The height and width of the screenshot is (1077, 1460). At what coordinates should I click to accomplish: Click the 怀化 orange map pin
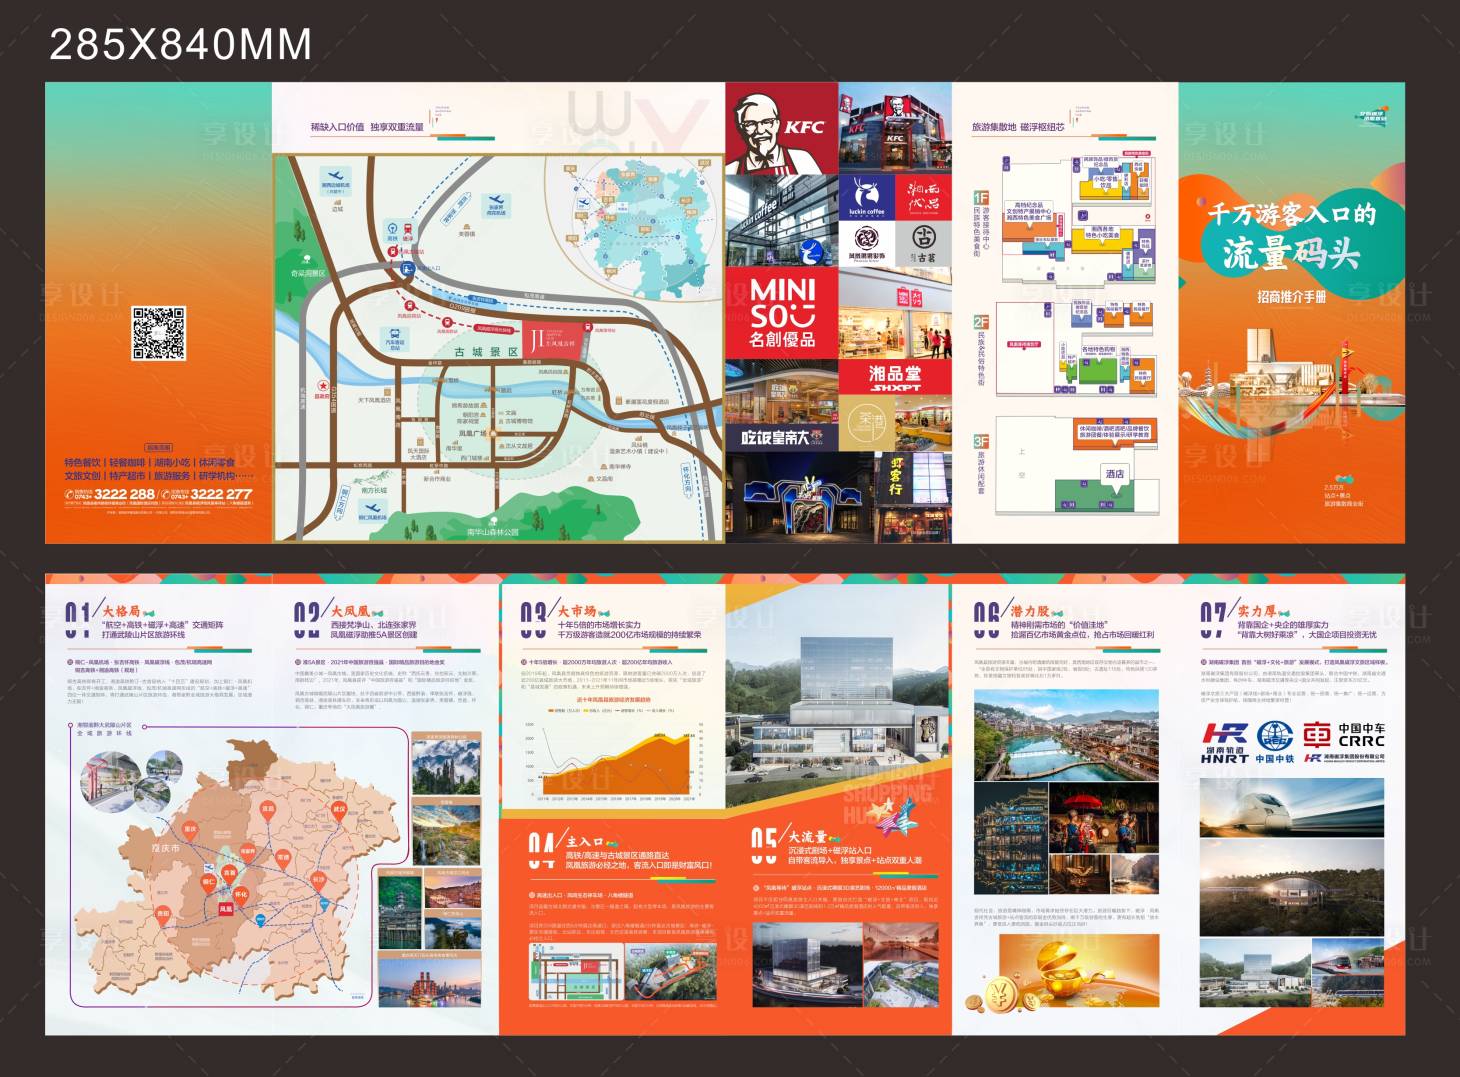tap(241, 898)
